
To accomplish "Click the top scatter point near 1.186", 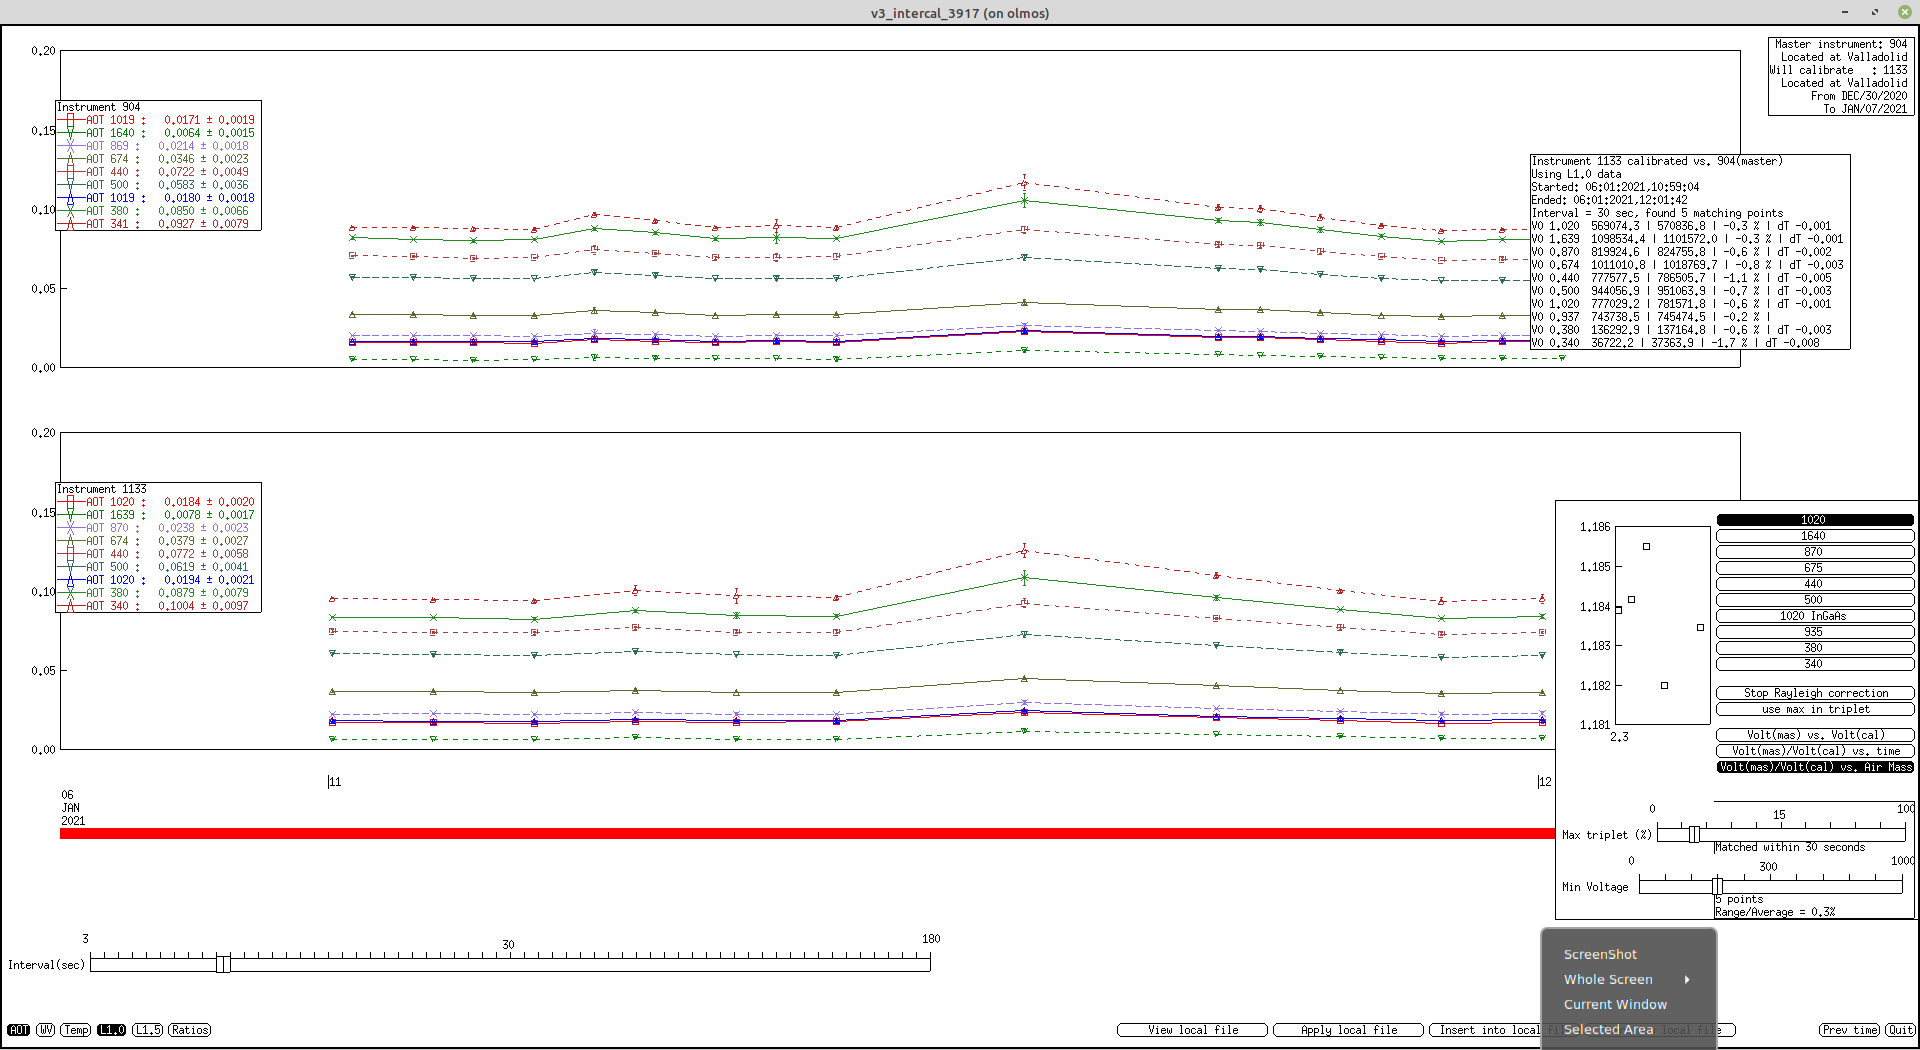I will click(1646, 547).
